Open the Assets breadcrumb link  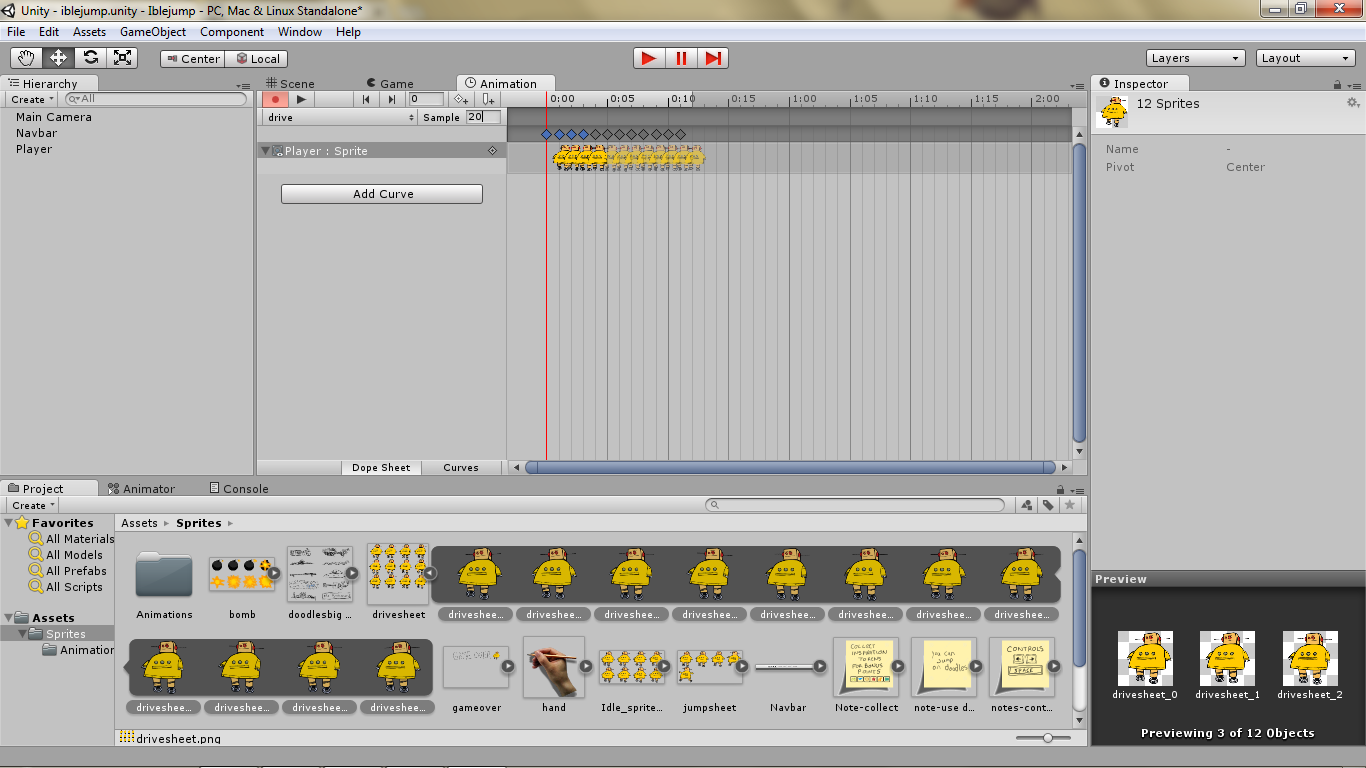point(139,522)
